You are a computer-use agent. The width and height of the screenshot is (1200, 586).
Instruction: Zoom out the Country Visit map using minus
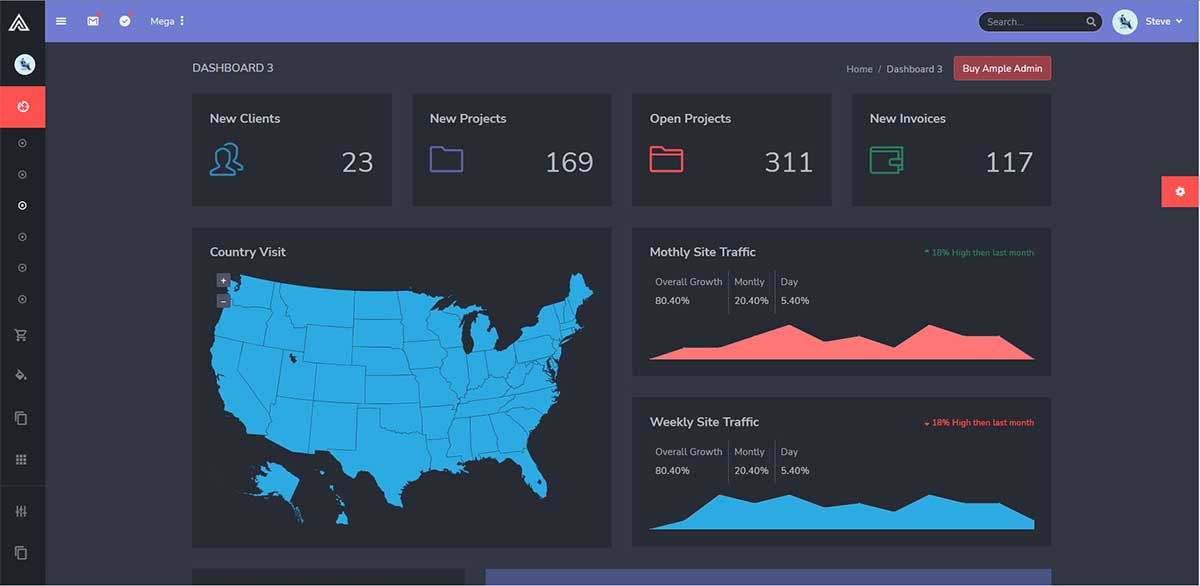click(x=223, y=298)
